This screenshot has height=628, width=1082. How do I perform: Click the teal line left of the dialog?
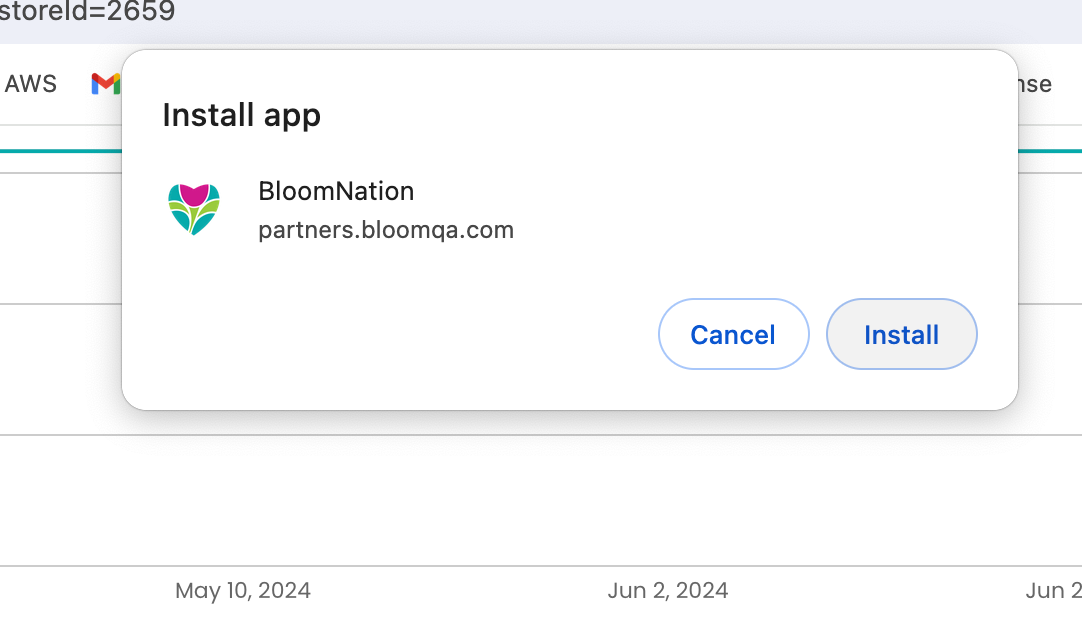(x=60, y=151)
